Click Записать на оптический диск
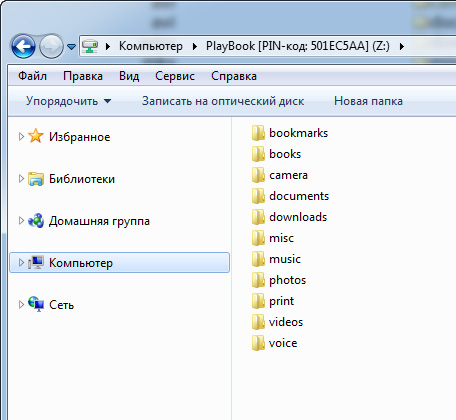 coord(223,101)
